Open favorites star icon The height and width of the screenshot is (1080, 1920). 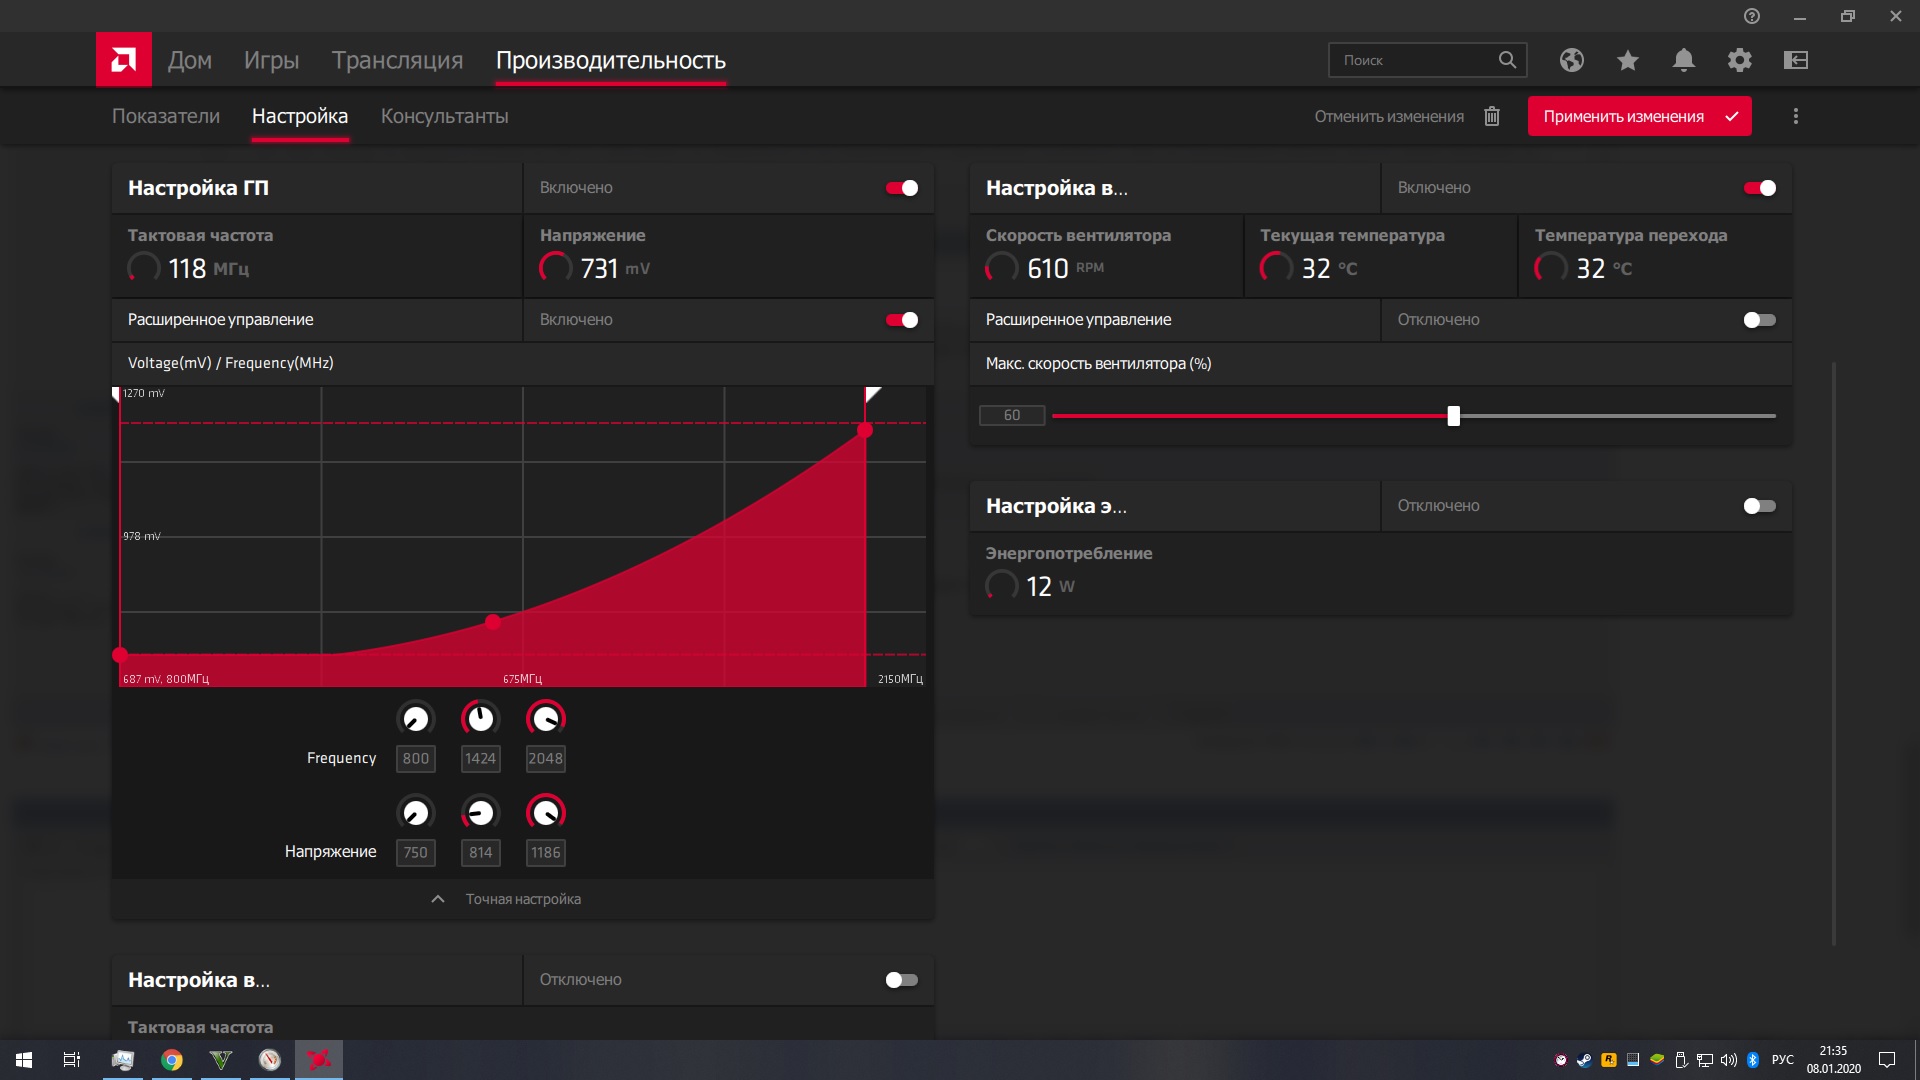tap(1627, 60)
